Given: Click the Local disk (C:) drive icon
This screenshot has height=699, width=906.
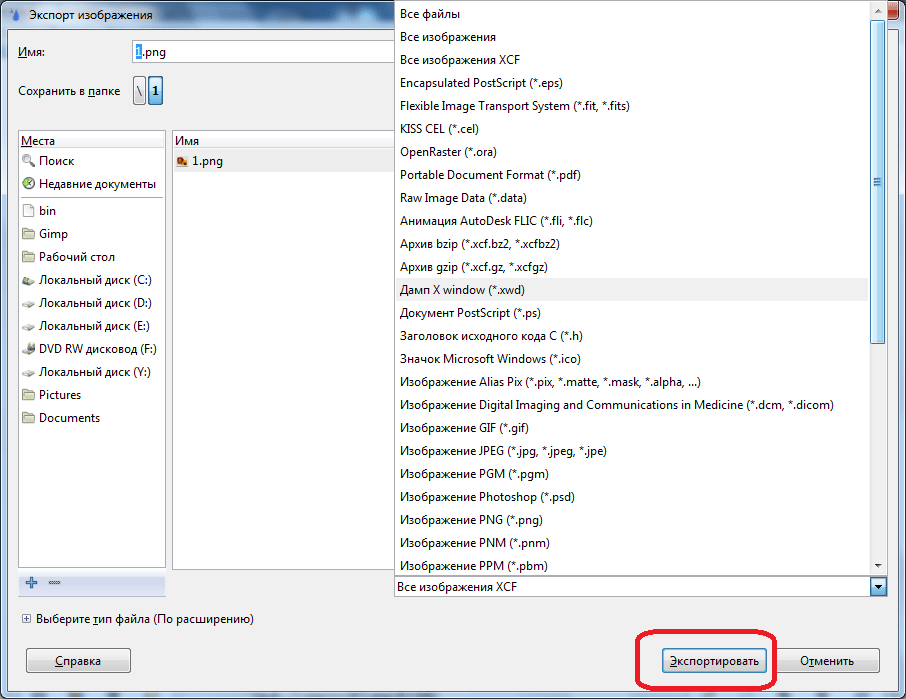Looking at the screenshot, I should (28, 280).
